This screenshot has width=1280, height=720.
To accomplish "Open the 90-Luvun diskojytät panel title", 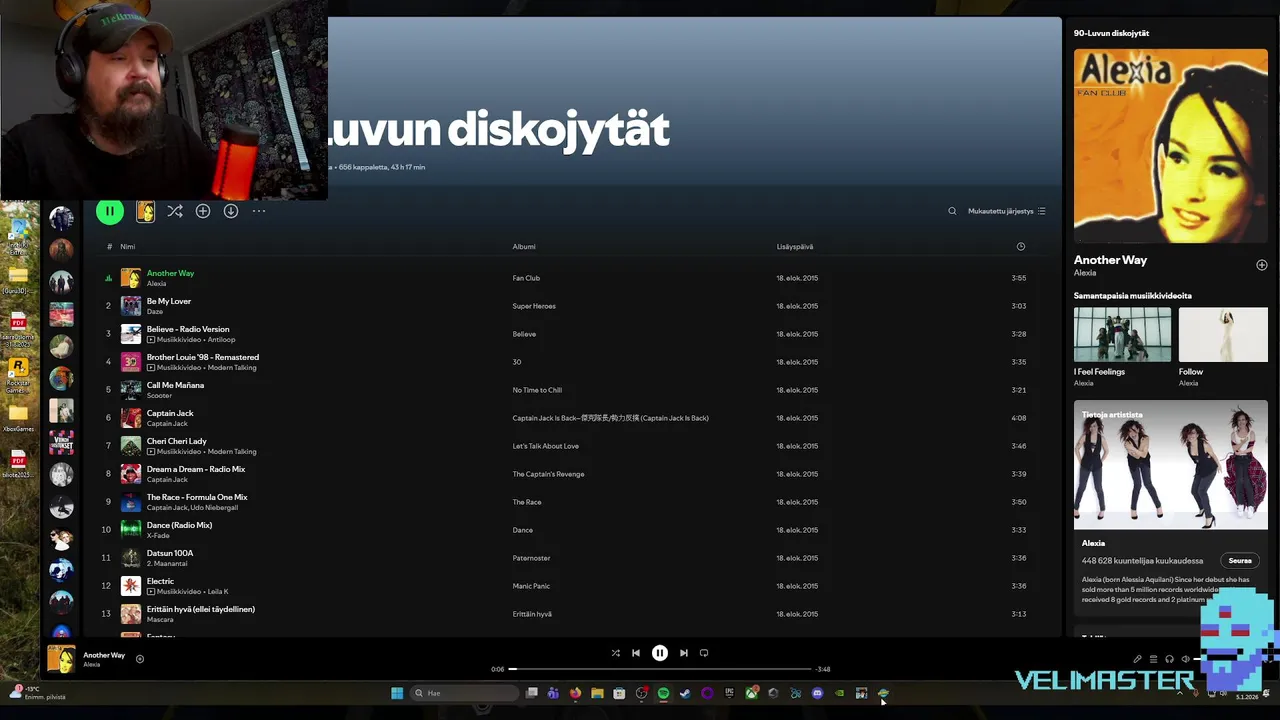I will tap(1111, 33).
